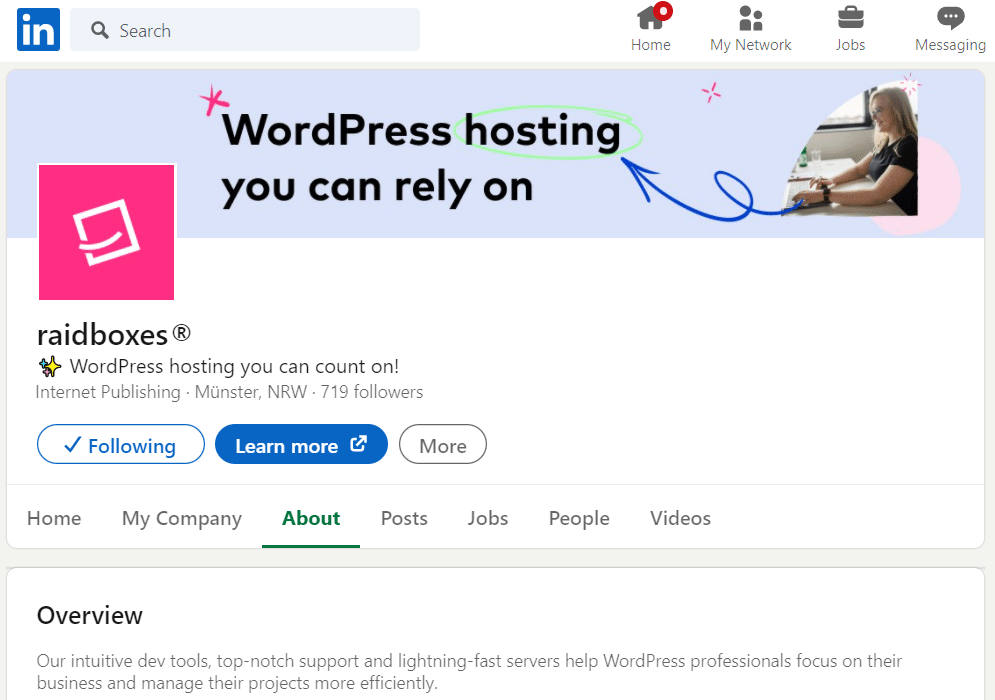Click the pink raidboxes company logo

coord(107,232)
